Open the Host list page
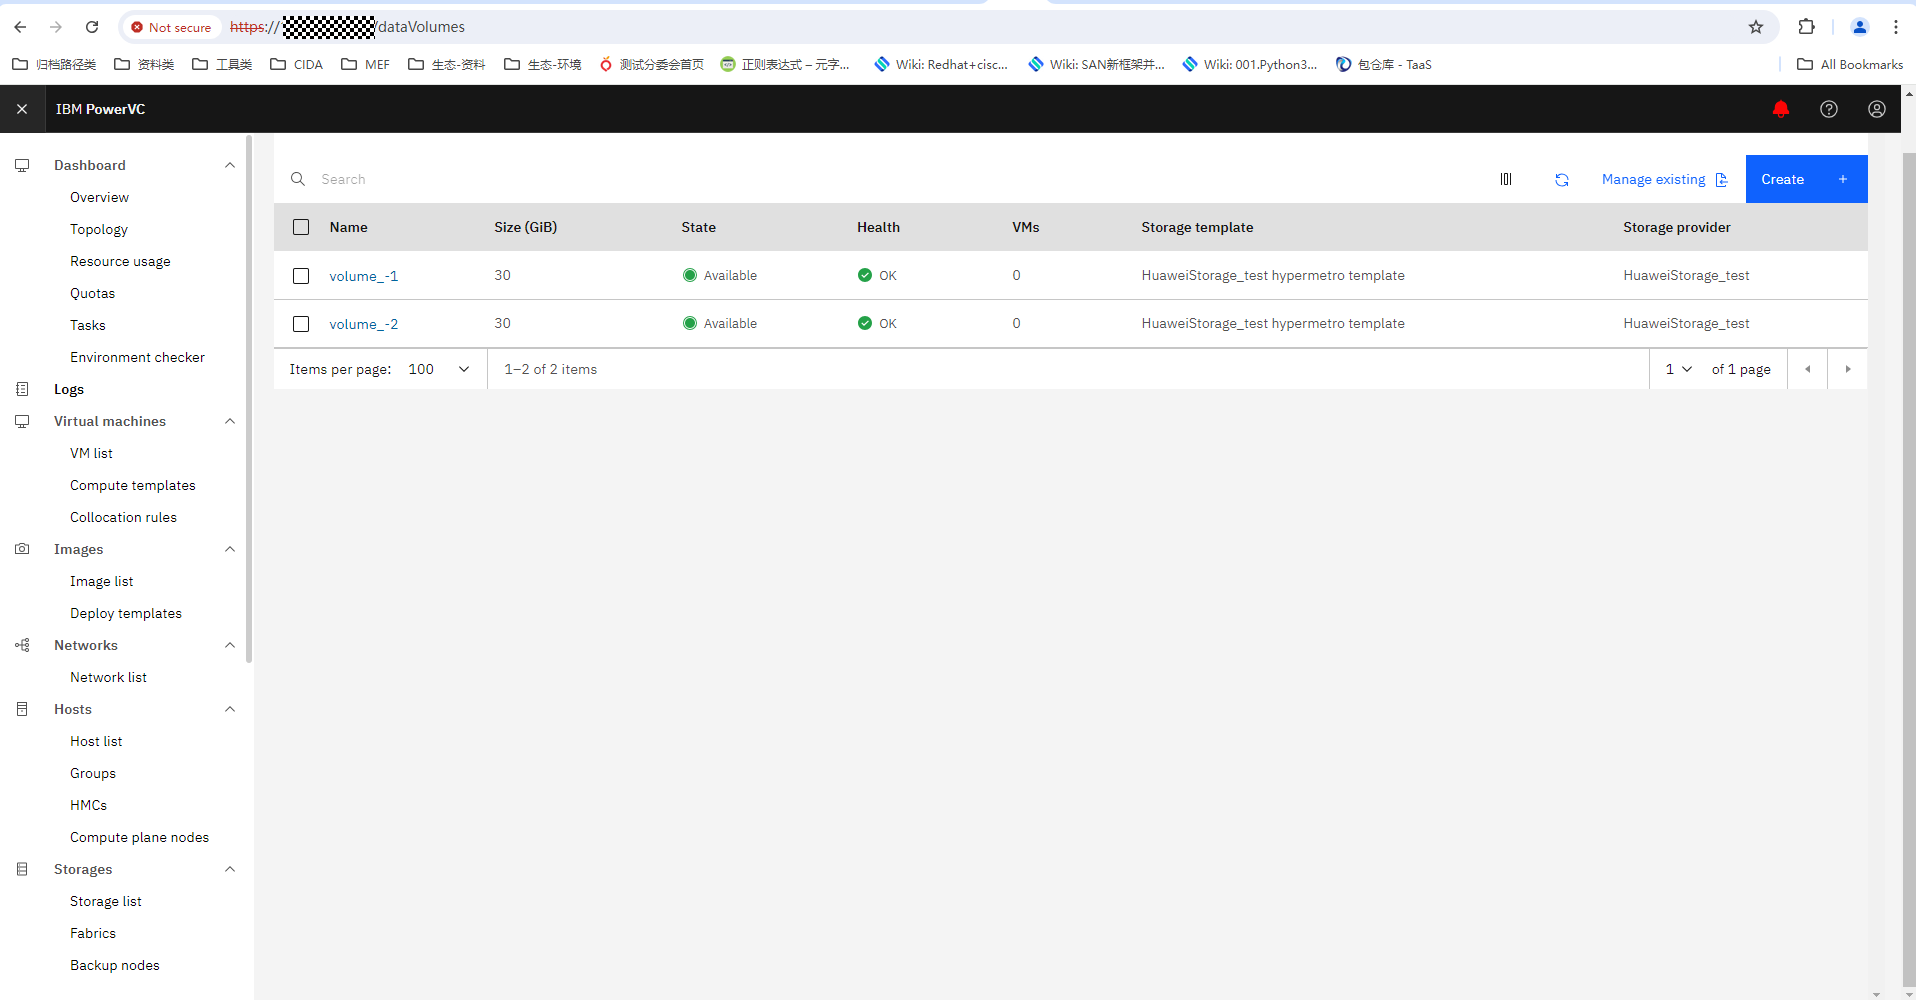This screenshot has width=1916, height=1000. tap(96, 741)
